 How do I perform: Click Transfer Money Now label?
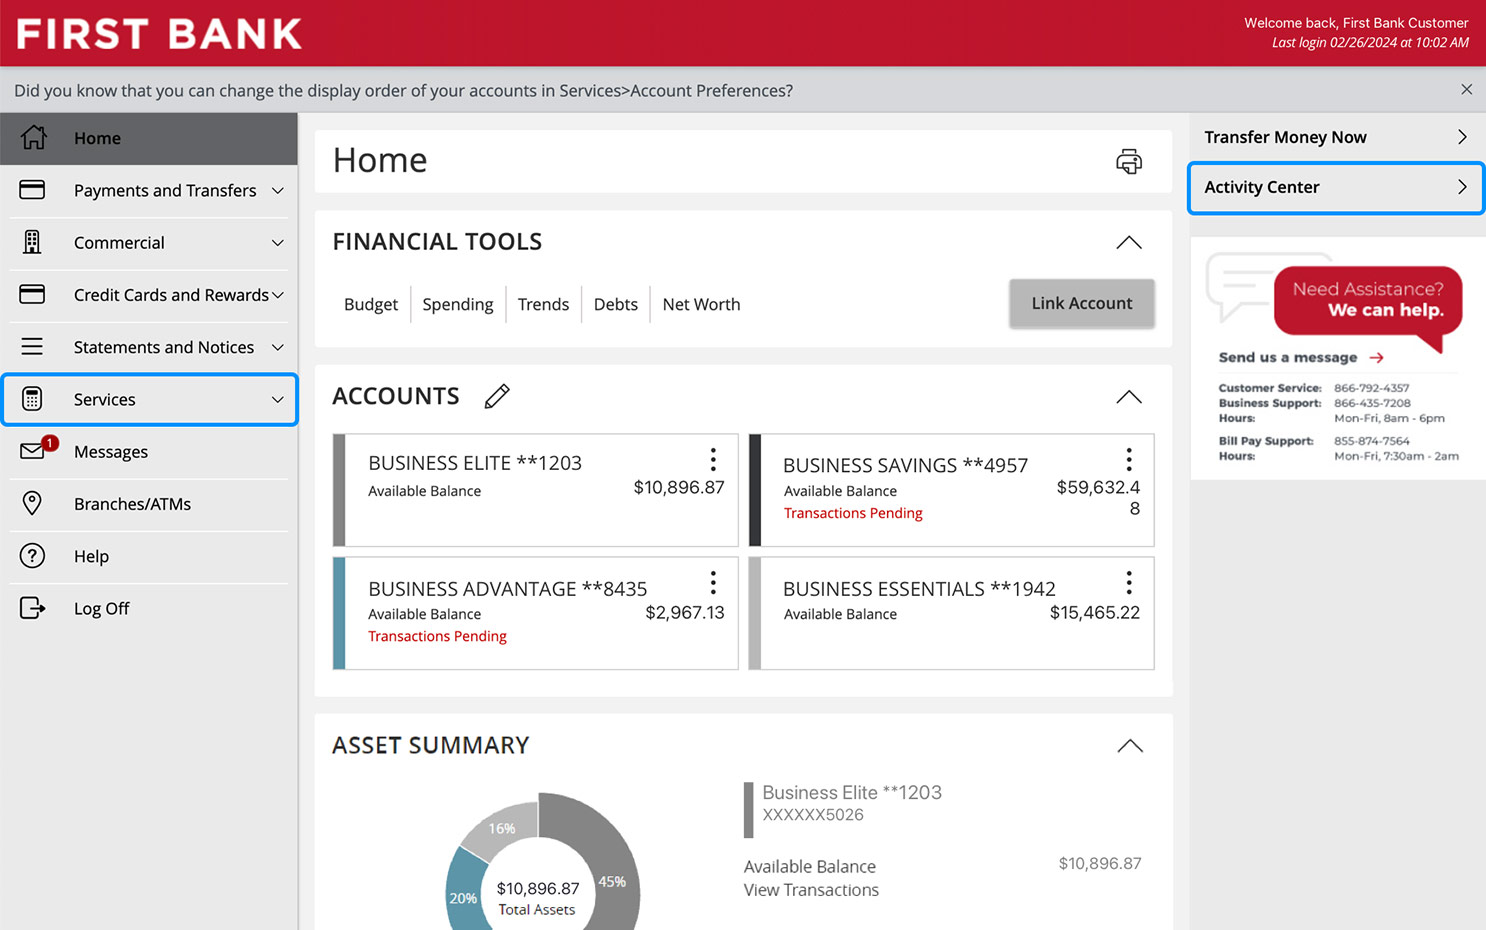[1285, 137]
